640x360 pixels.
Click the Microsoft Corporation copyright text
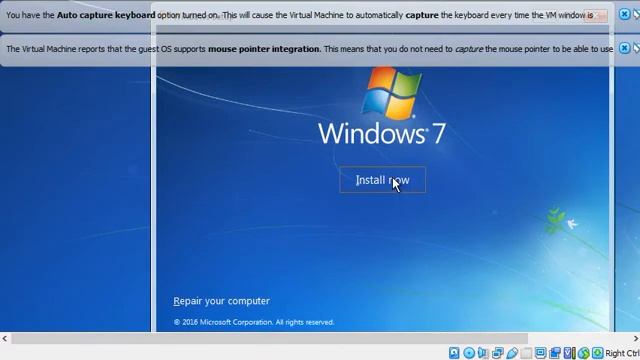tap(253, 322)
